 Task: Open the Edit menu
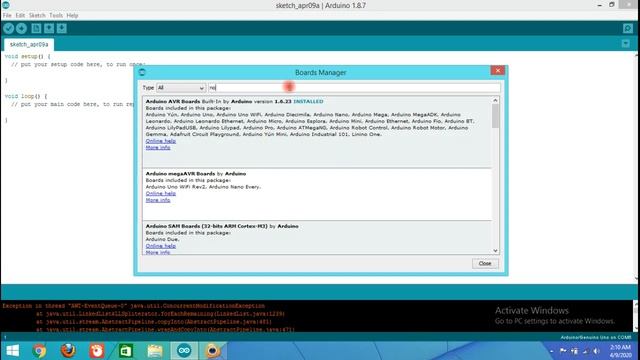20,16
